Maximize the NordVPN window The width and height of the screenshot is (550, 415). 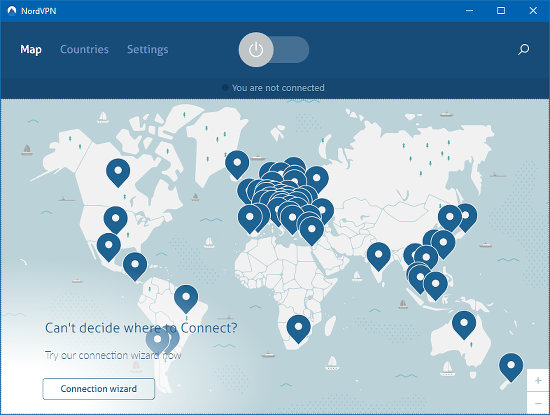click(501, 11)
